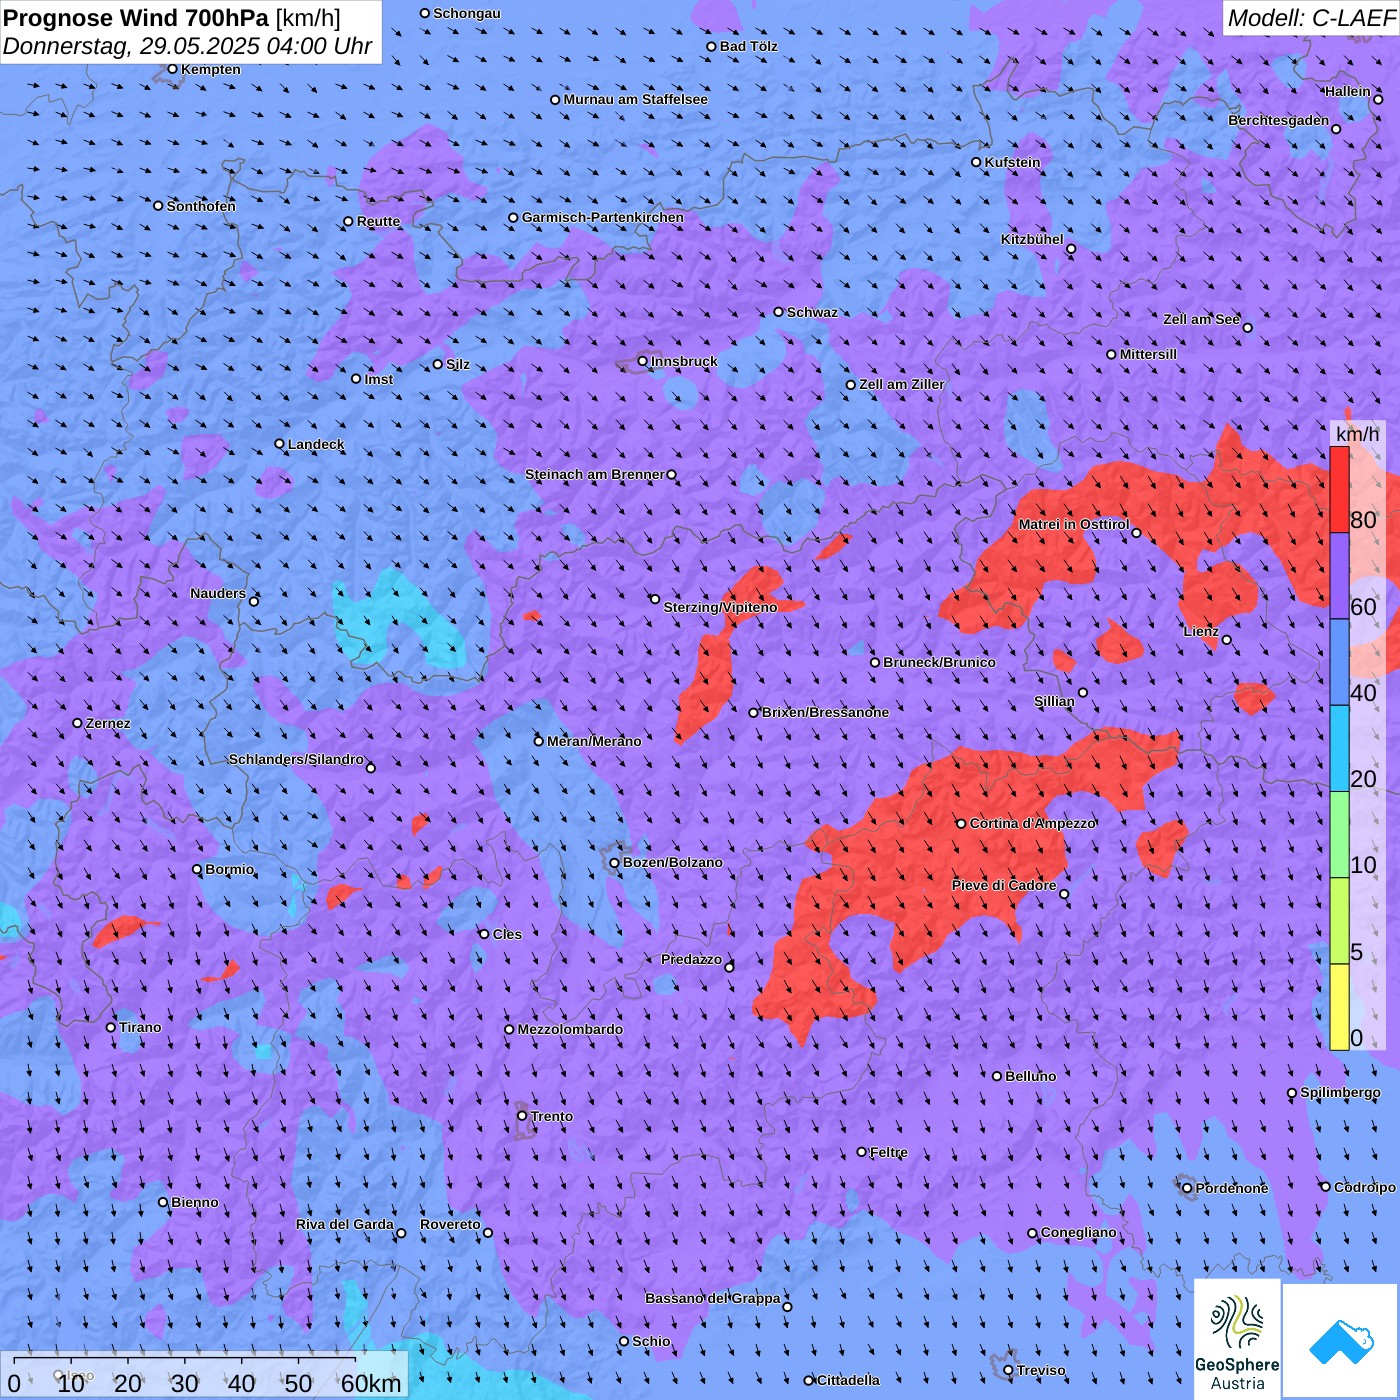
Task: Click the Sonthofen city label
Action: click(201, 206)
